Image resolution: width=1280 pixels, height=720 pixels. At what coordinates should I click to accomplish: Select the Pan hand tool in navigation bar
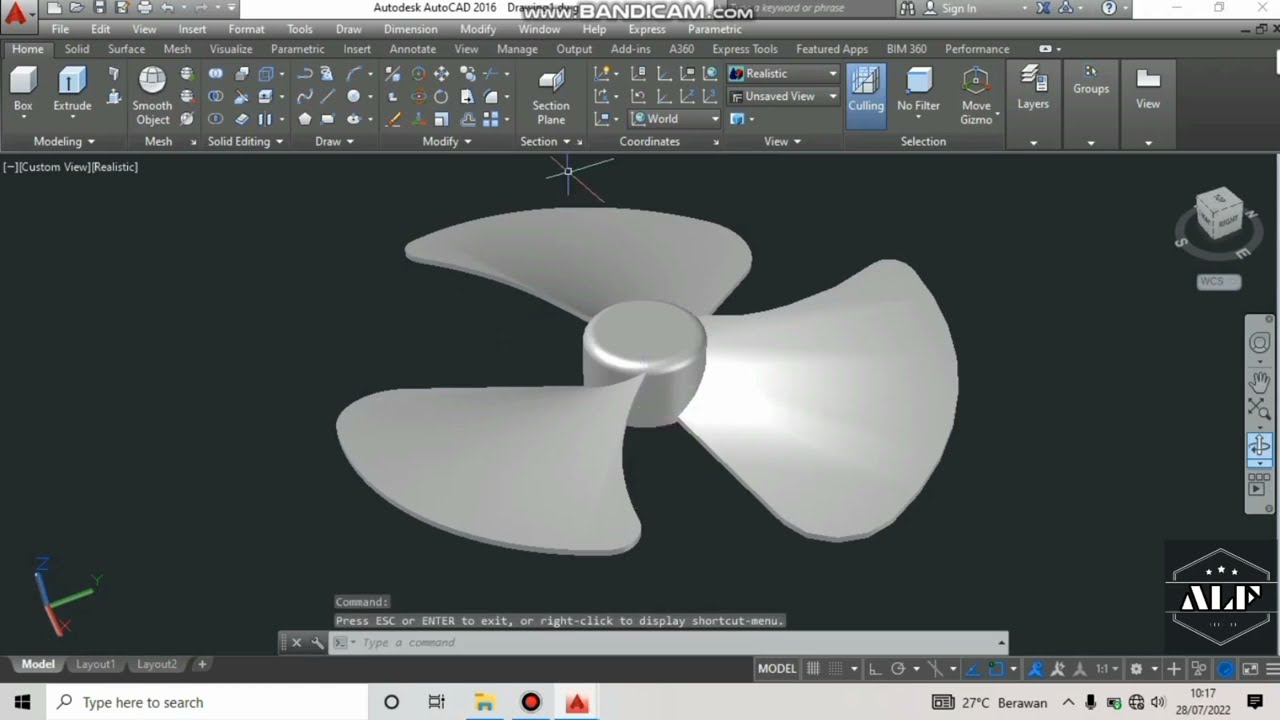tap(1259, 381)
